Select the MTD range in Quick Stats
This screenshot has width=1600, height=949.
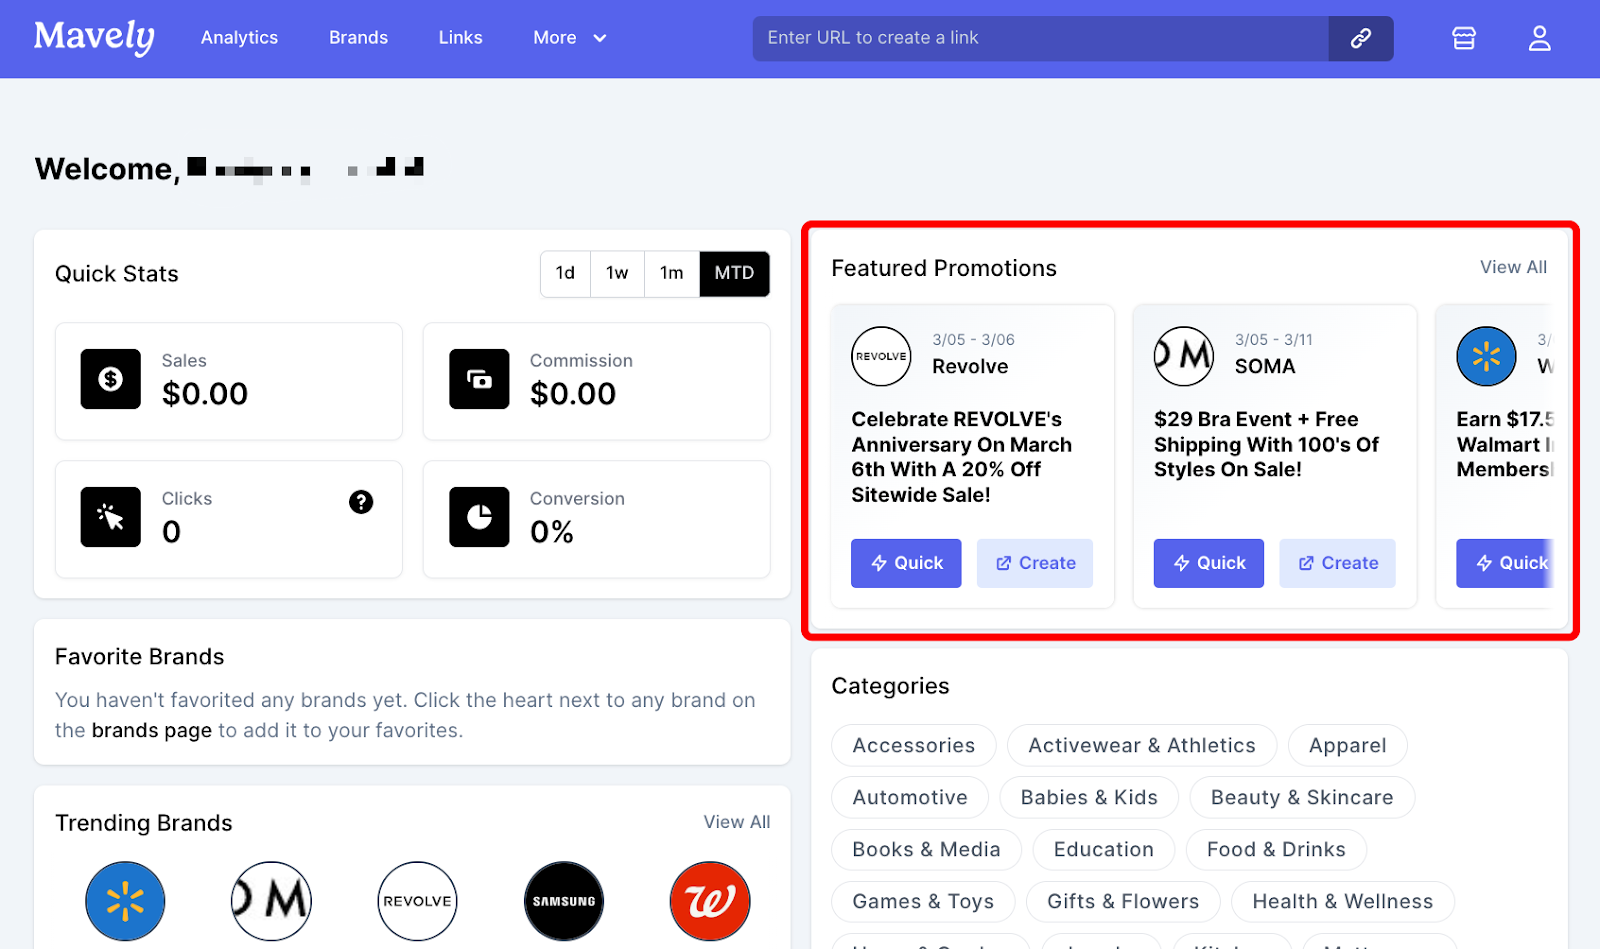coord(734,273)
